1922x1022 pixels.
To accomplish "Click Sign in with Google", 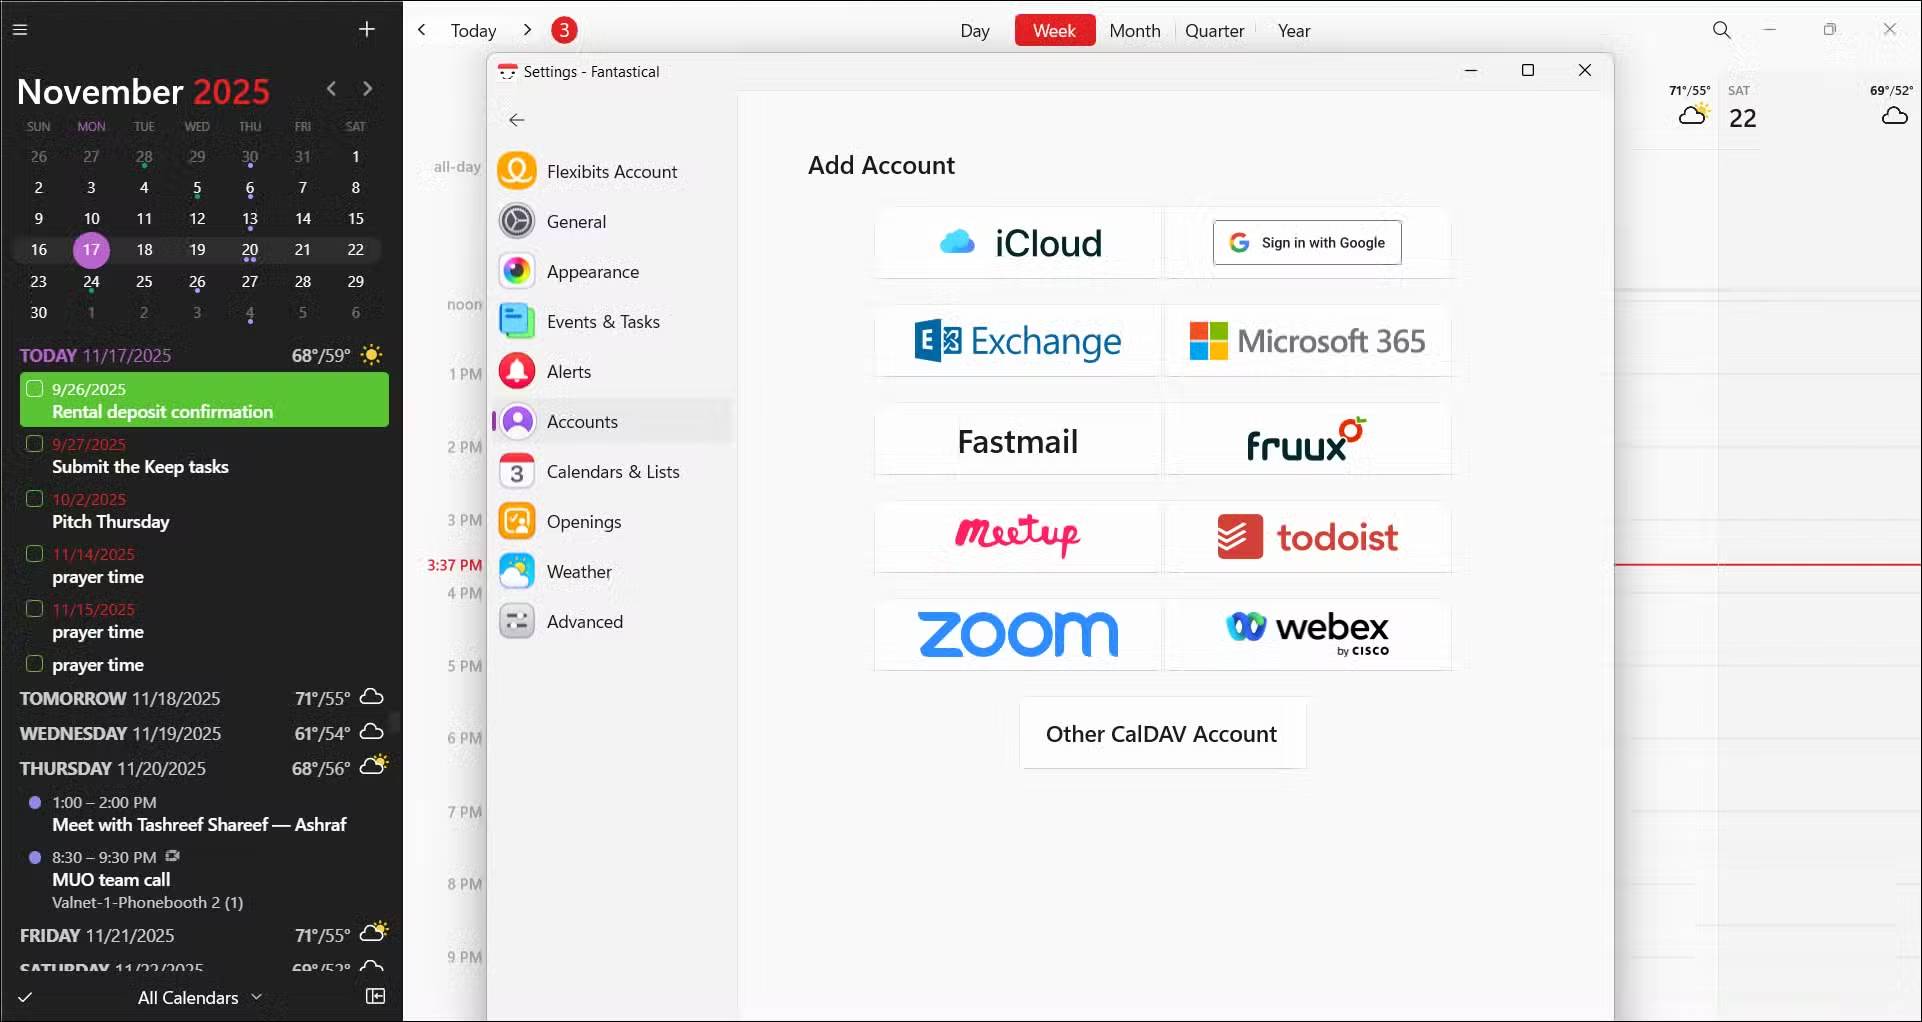I will [1307, 243].
